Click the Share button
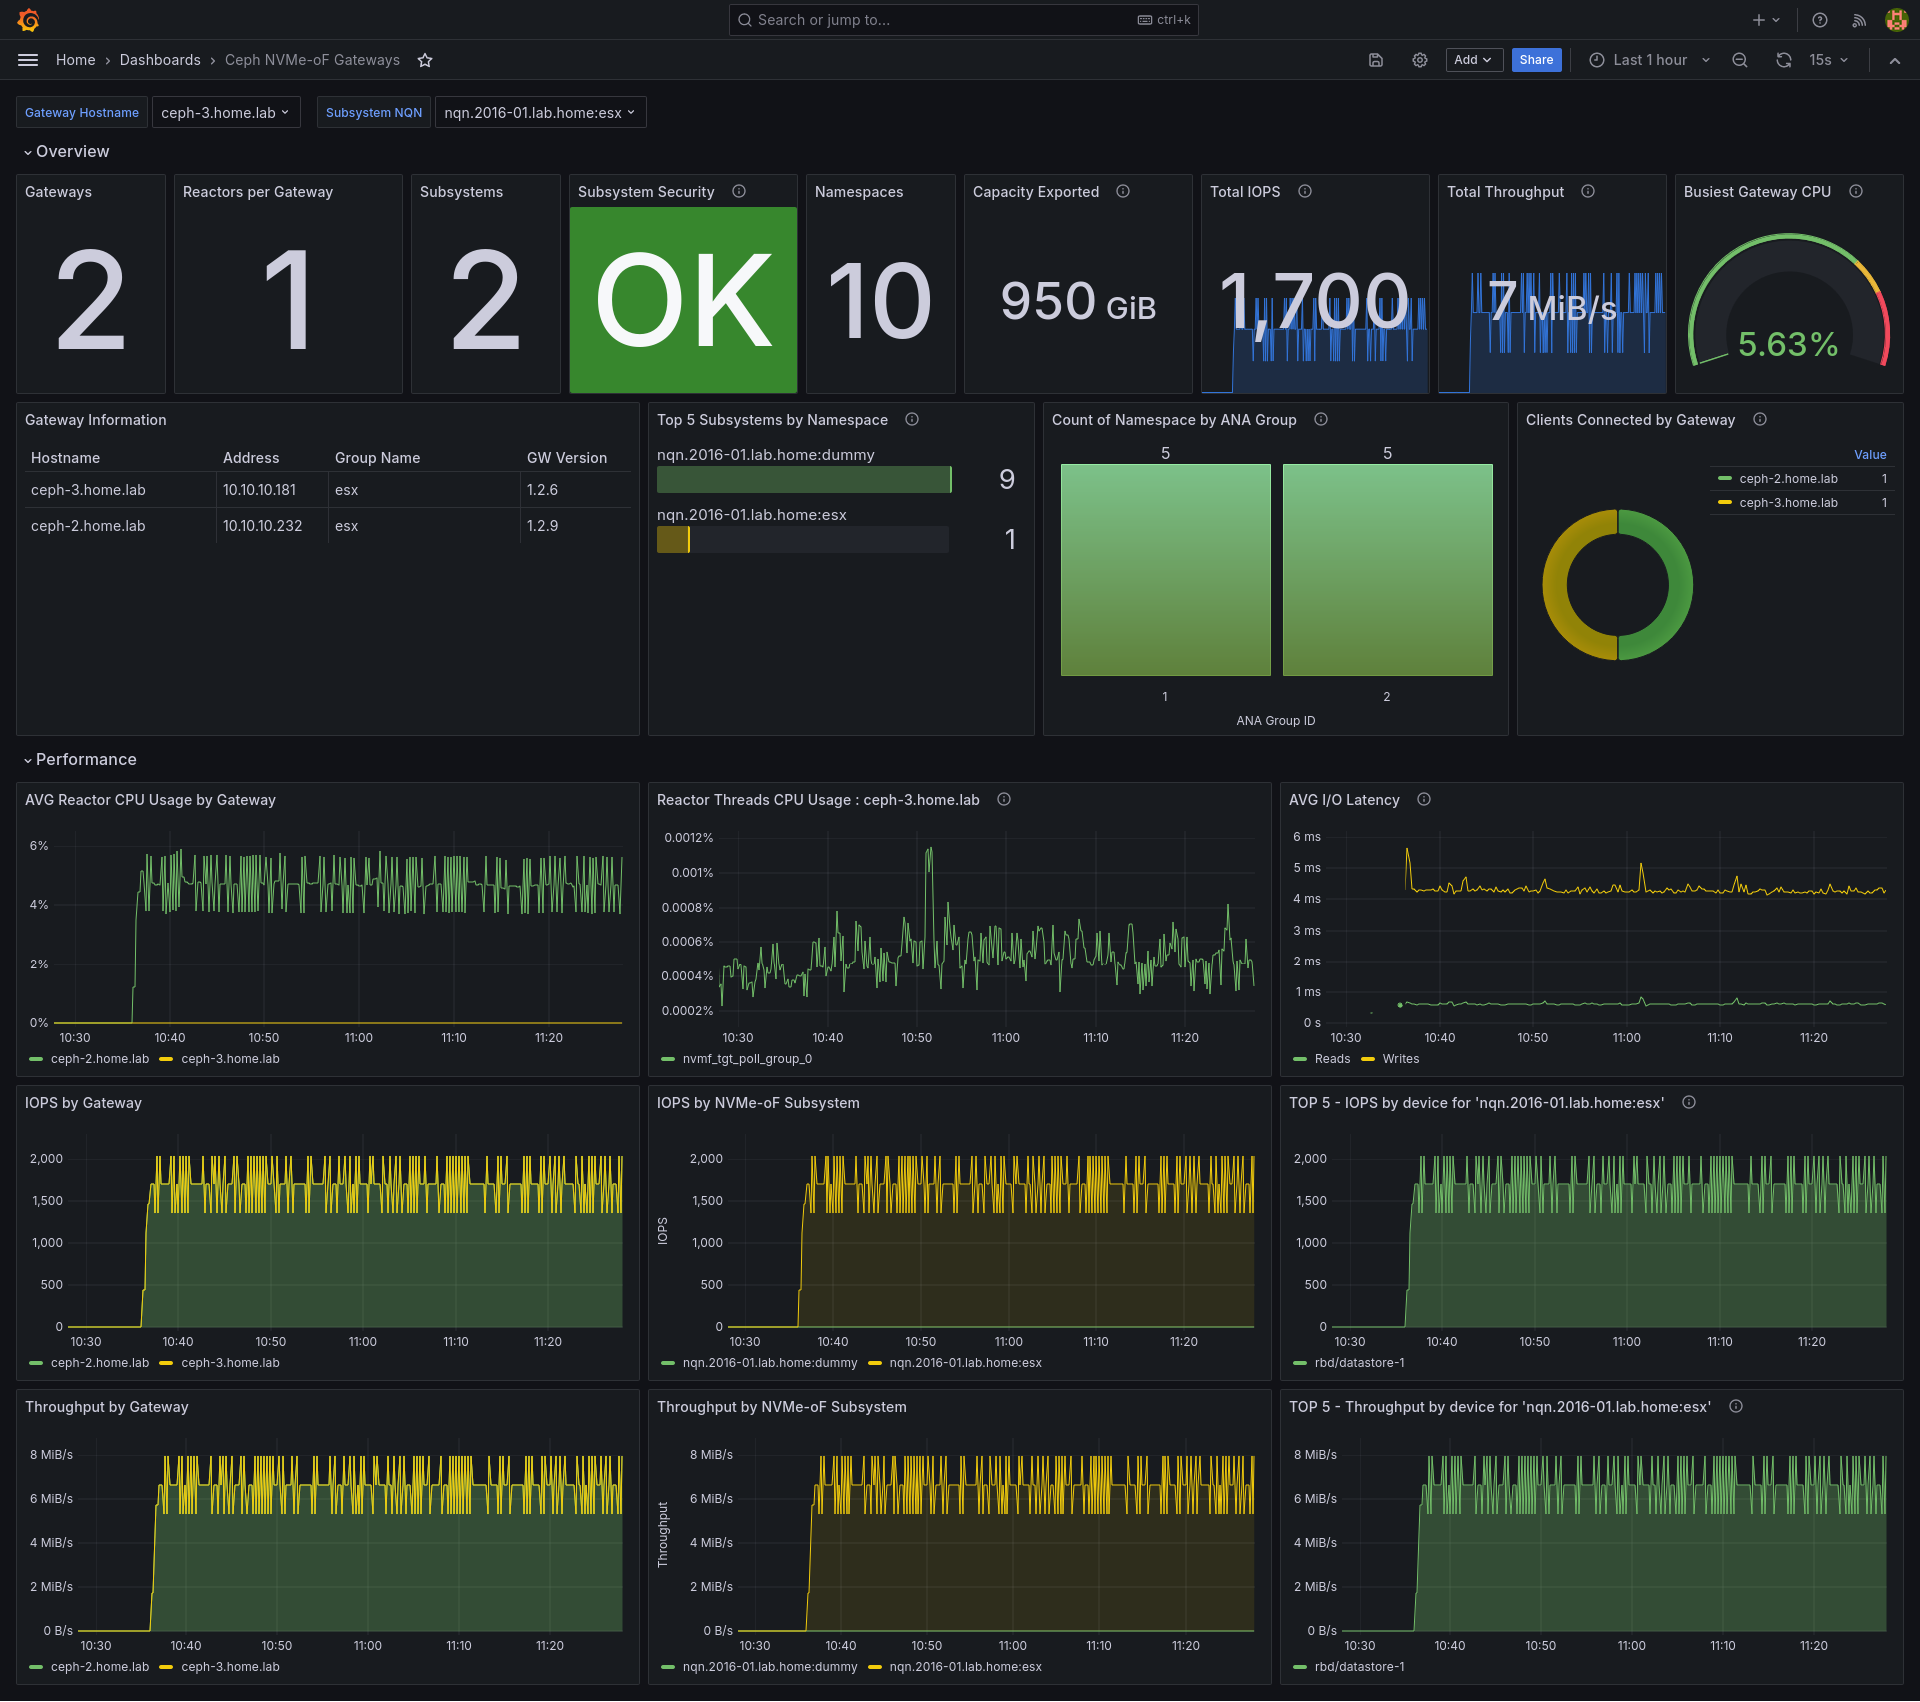Viewport: 1920px width, 1702px height. coord(1536,60)
